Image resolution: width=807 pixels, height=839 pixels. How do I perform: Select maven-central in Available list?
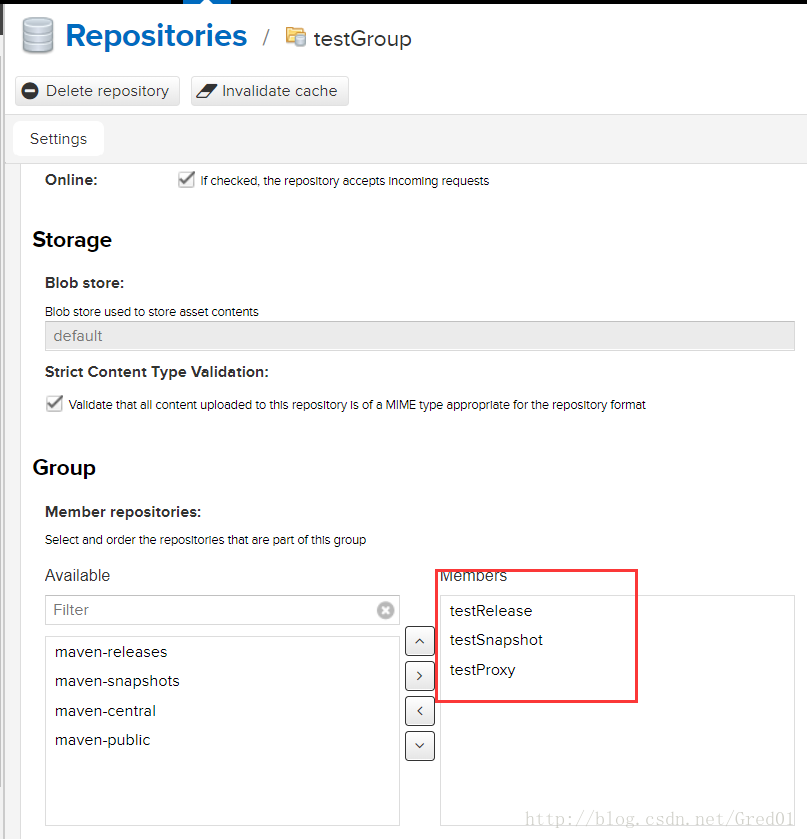(x=105, y=711)
